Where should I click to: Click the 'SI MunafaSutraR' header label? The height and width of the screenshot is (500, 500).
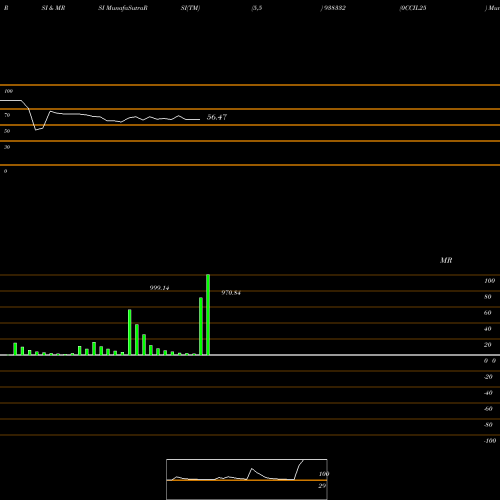123,8
